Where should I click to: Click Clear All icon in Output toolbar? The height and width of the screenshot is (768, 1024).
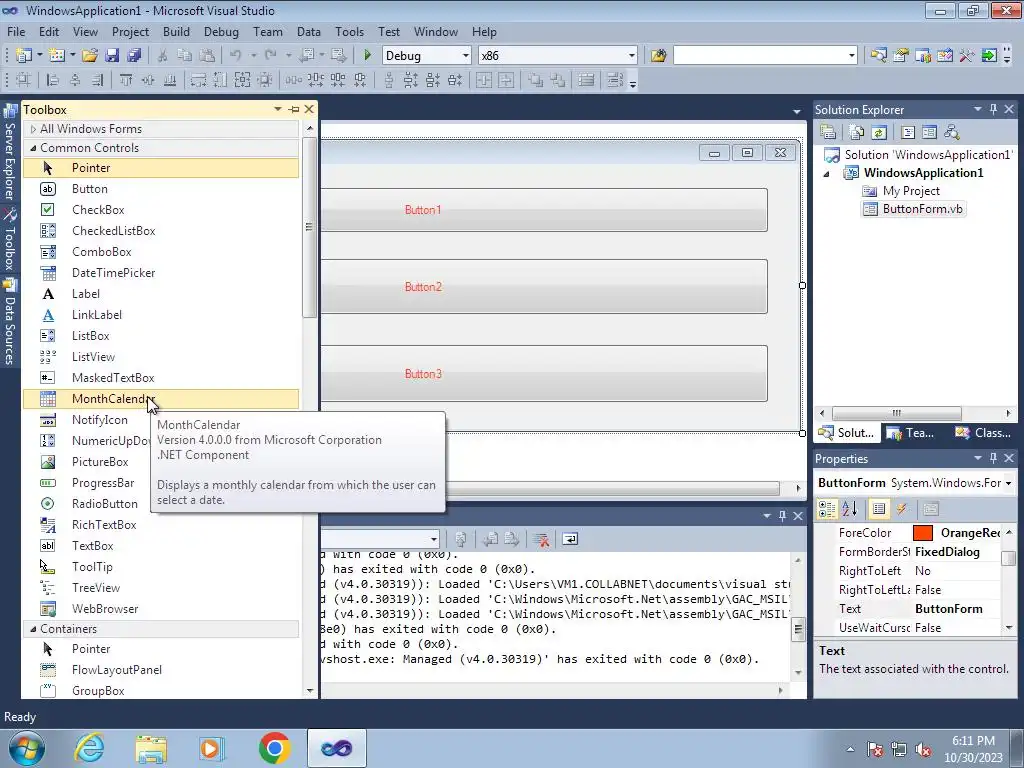pos(540,539)
